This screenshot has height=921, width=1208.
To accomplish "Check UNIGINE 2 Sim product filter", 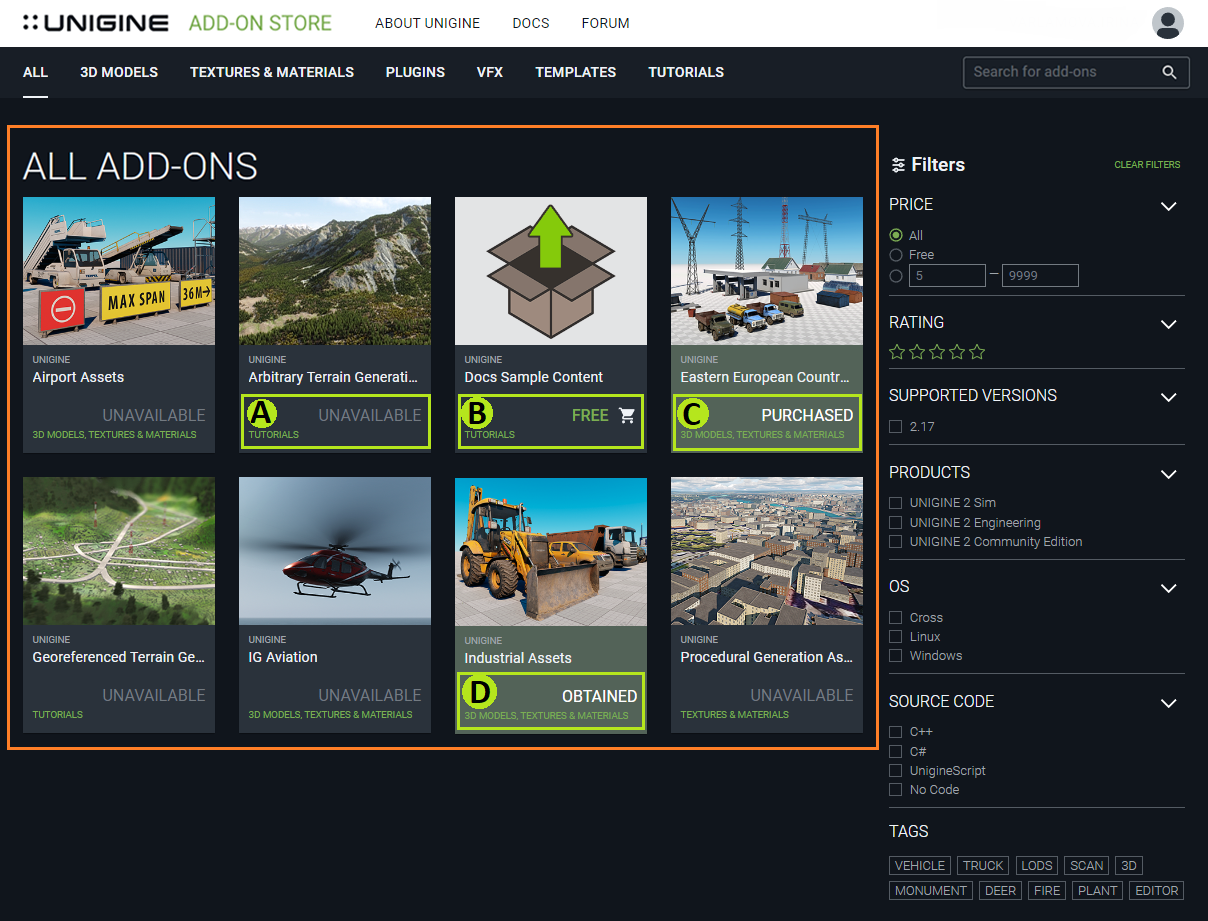I will pyautogui.click(x=896, y=503).
